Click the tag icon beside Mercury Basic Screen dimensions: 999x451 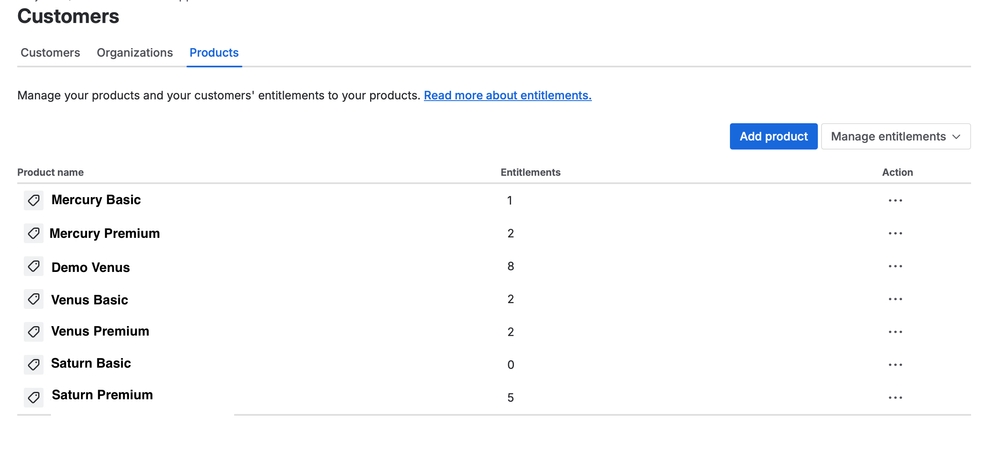34,201
